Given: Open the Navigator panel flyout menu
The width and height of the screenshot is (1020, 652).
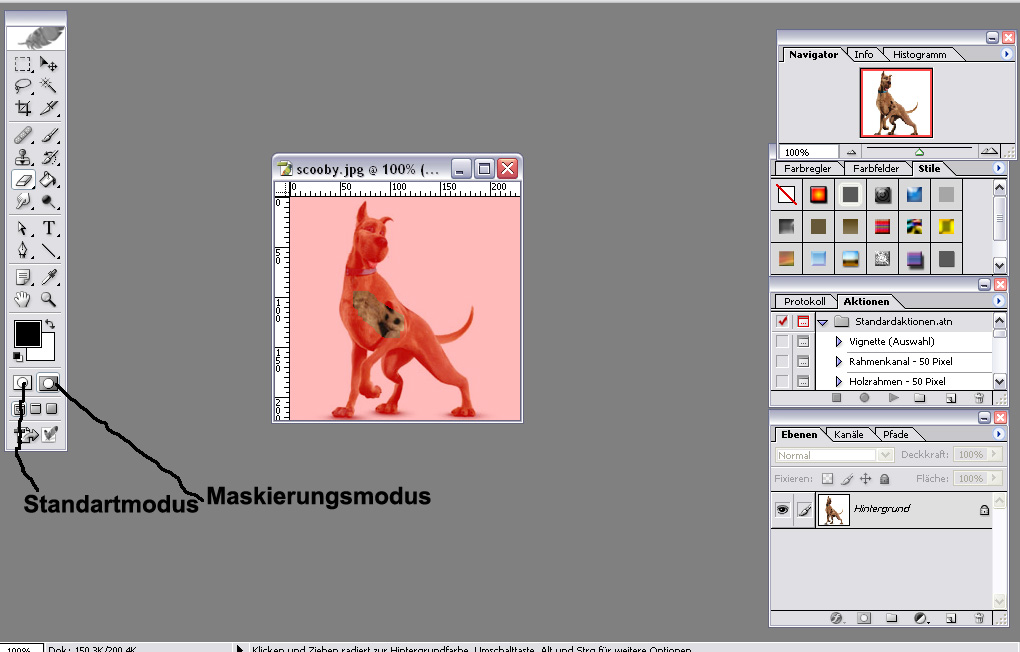Looking at the screenshot, I should 1006,54.
